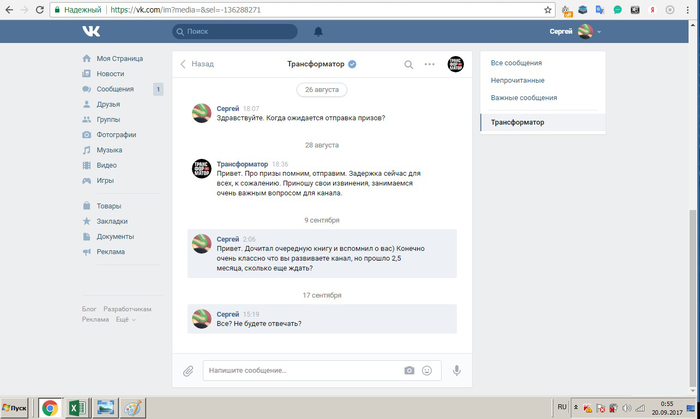The height and width of the screenshot is (419, 700).
Task: Click the Напишите сообщение input field
Action: tap(300, 370)
